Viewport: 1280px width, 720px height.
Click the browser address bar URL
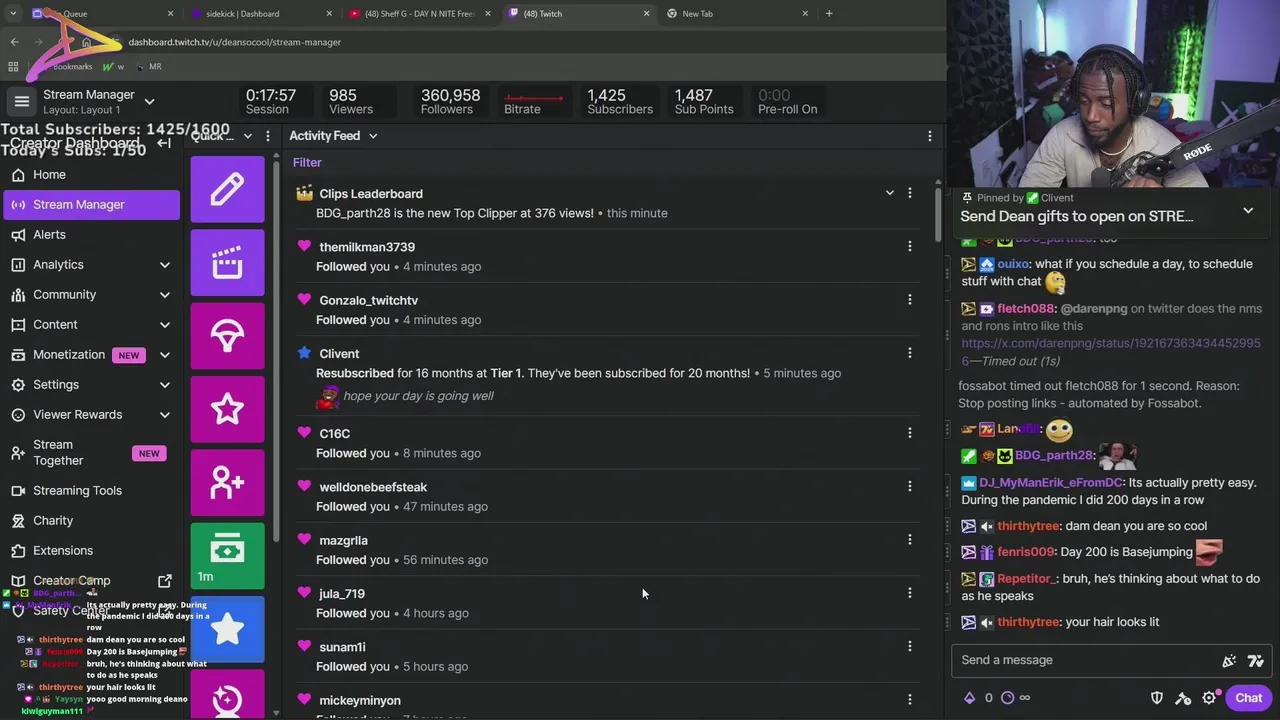tap(234, 42)
